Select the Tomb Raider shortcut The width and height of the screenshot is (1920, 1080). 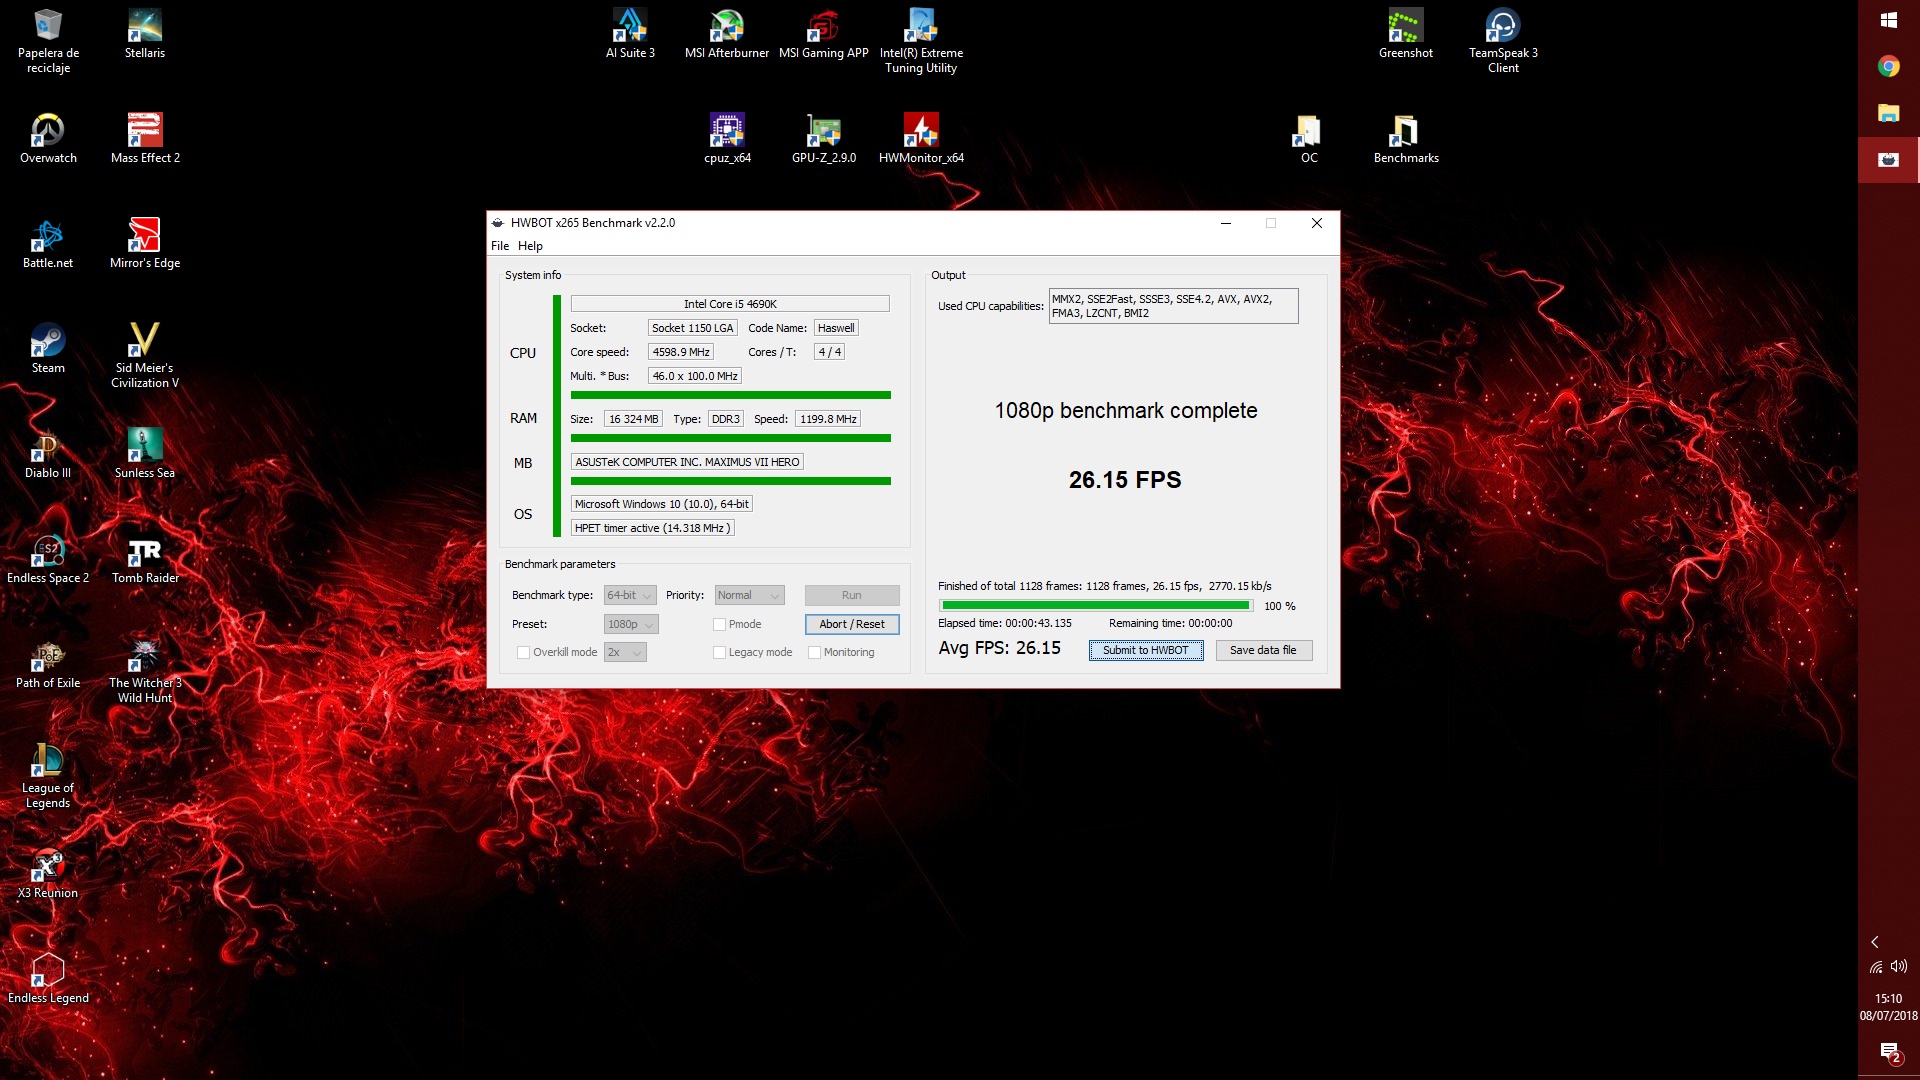click(145, 559)
